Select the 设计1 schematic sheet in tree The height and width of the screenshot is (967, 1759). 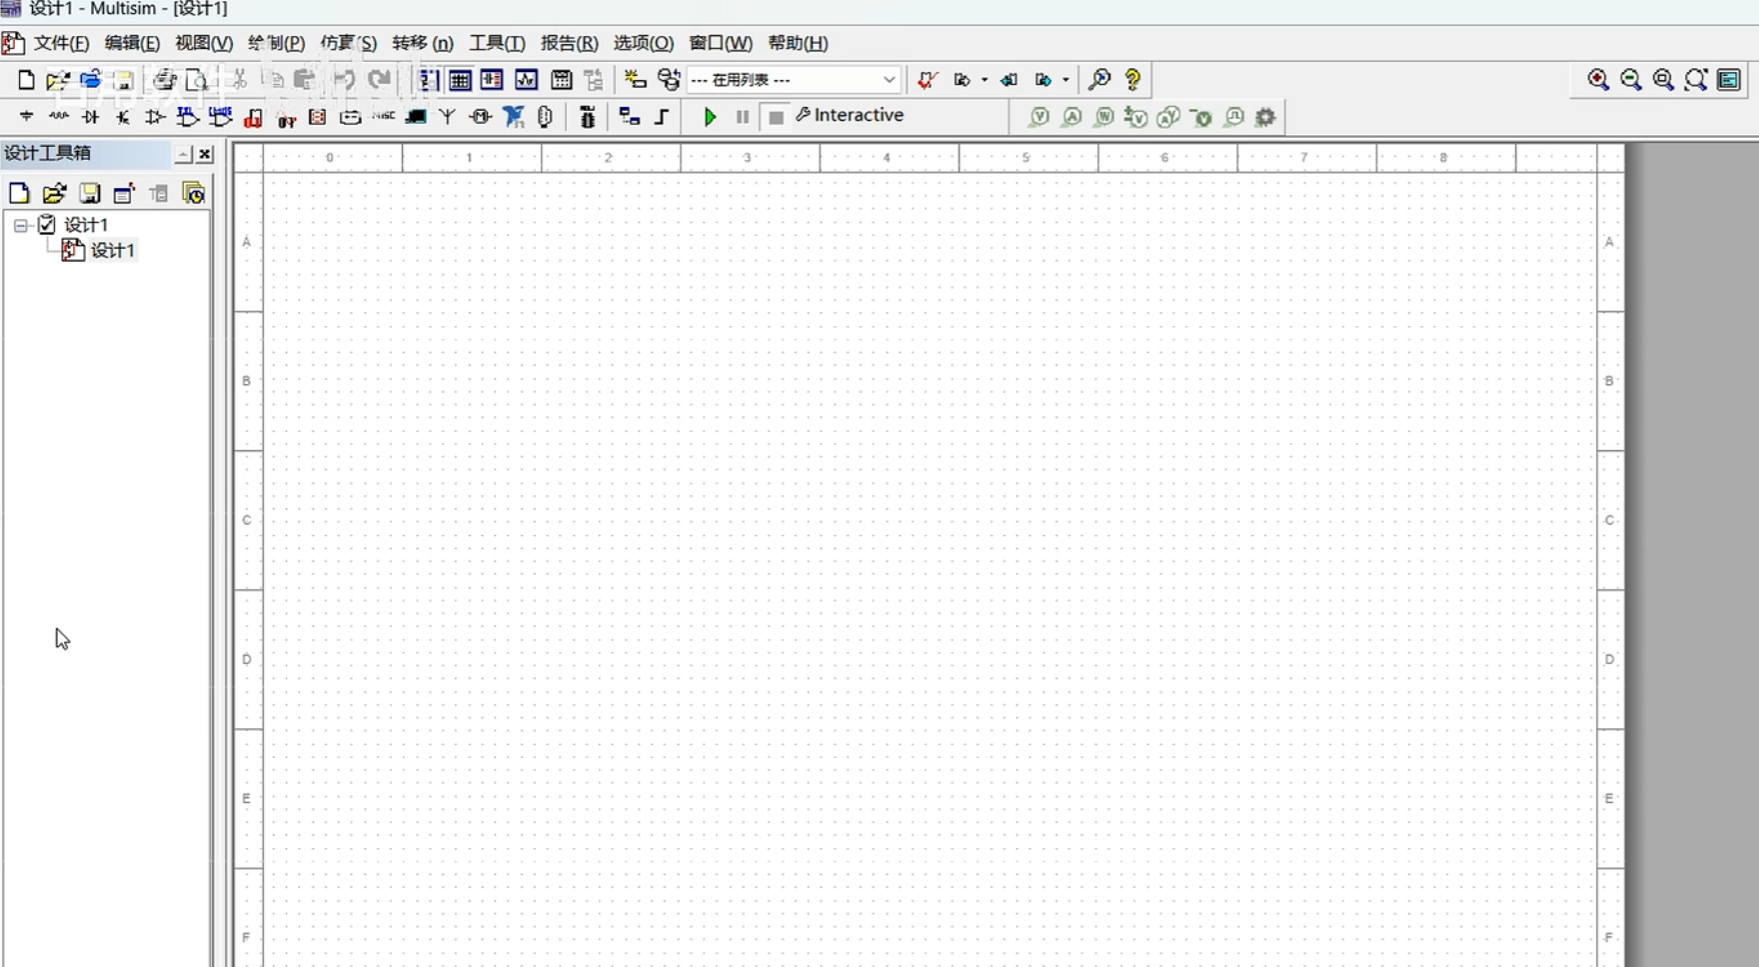click(x=112, y=250)
